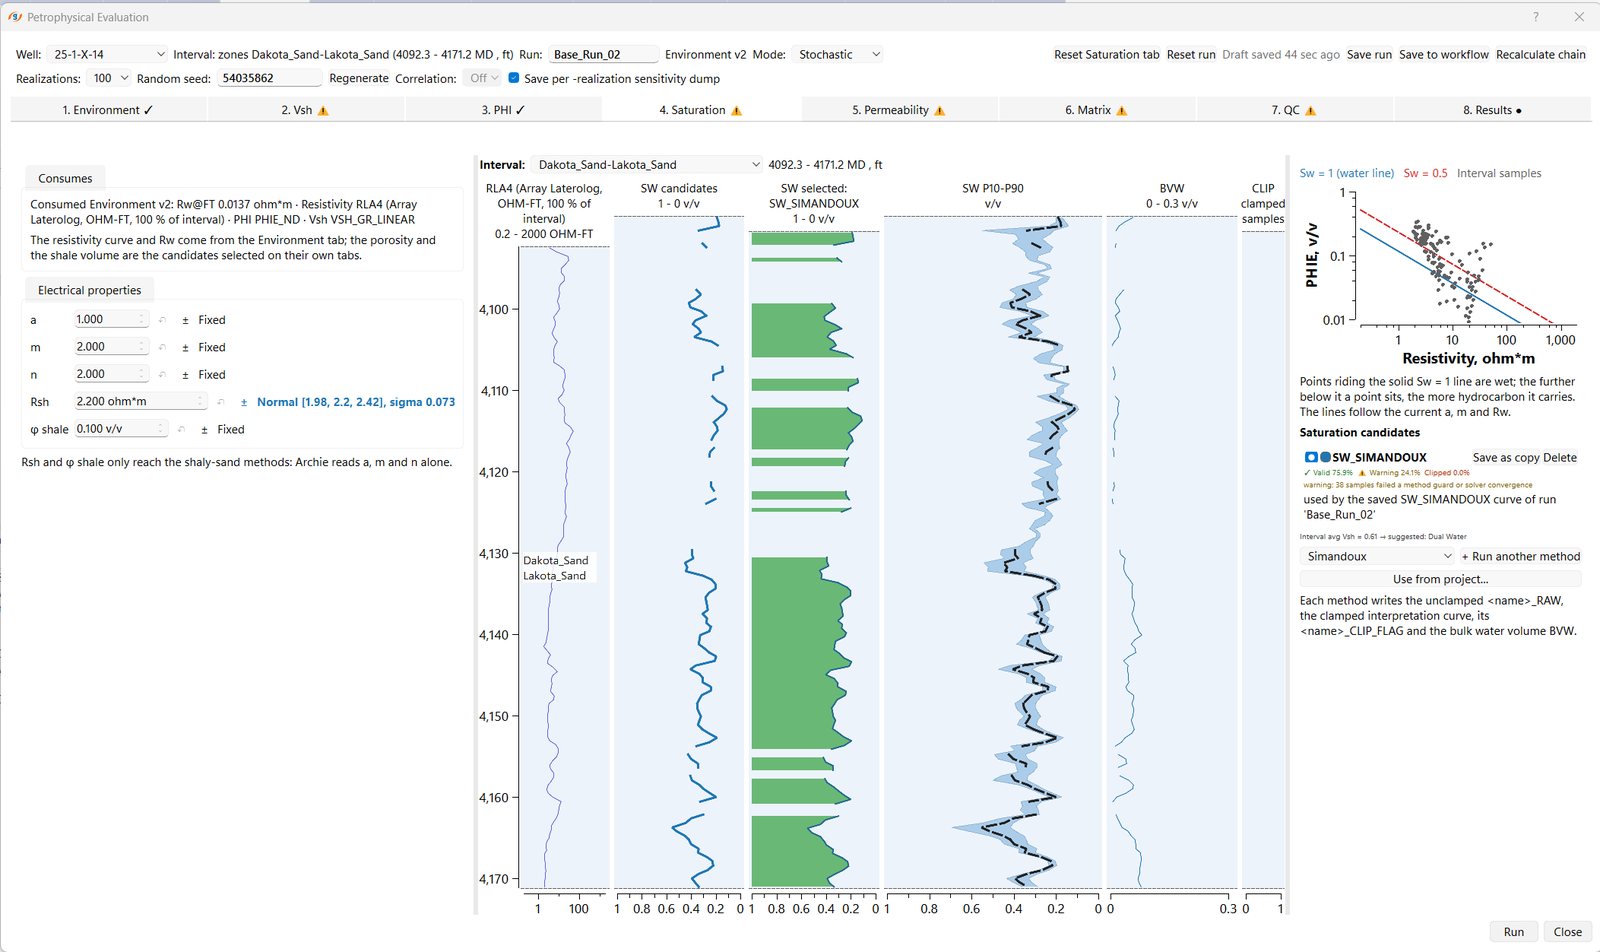This screenshot has height=952, width=1600.
Task: Open the 8. Results tab
Action: coord(1492,110)
